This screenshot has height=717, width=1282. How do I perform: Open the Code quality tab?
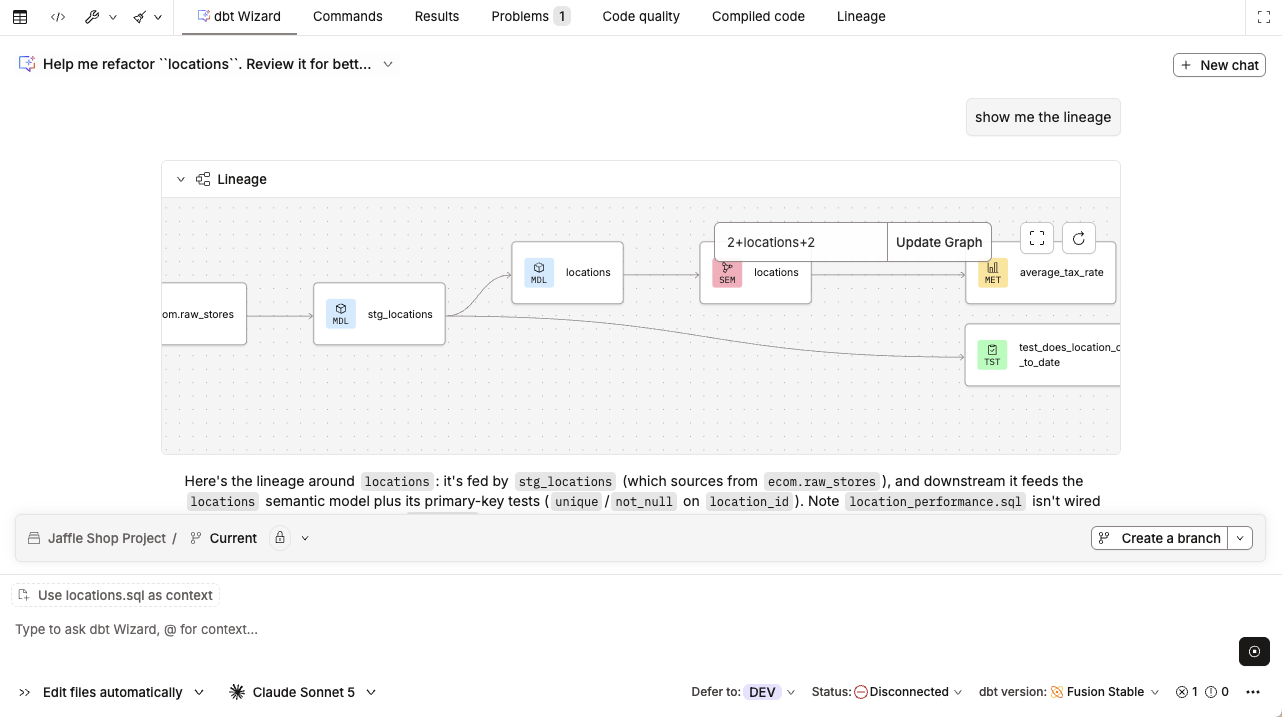click(641, 16)
